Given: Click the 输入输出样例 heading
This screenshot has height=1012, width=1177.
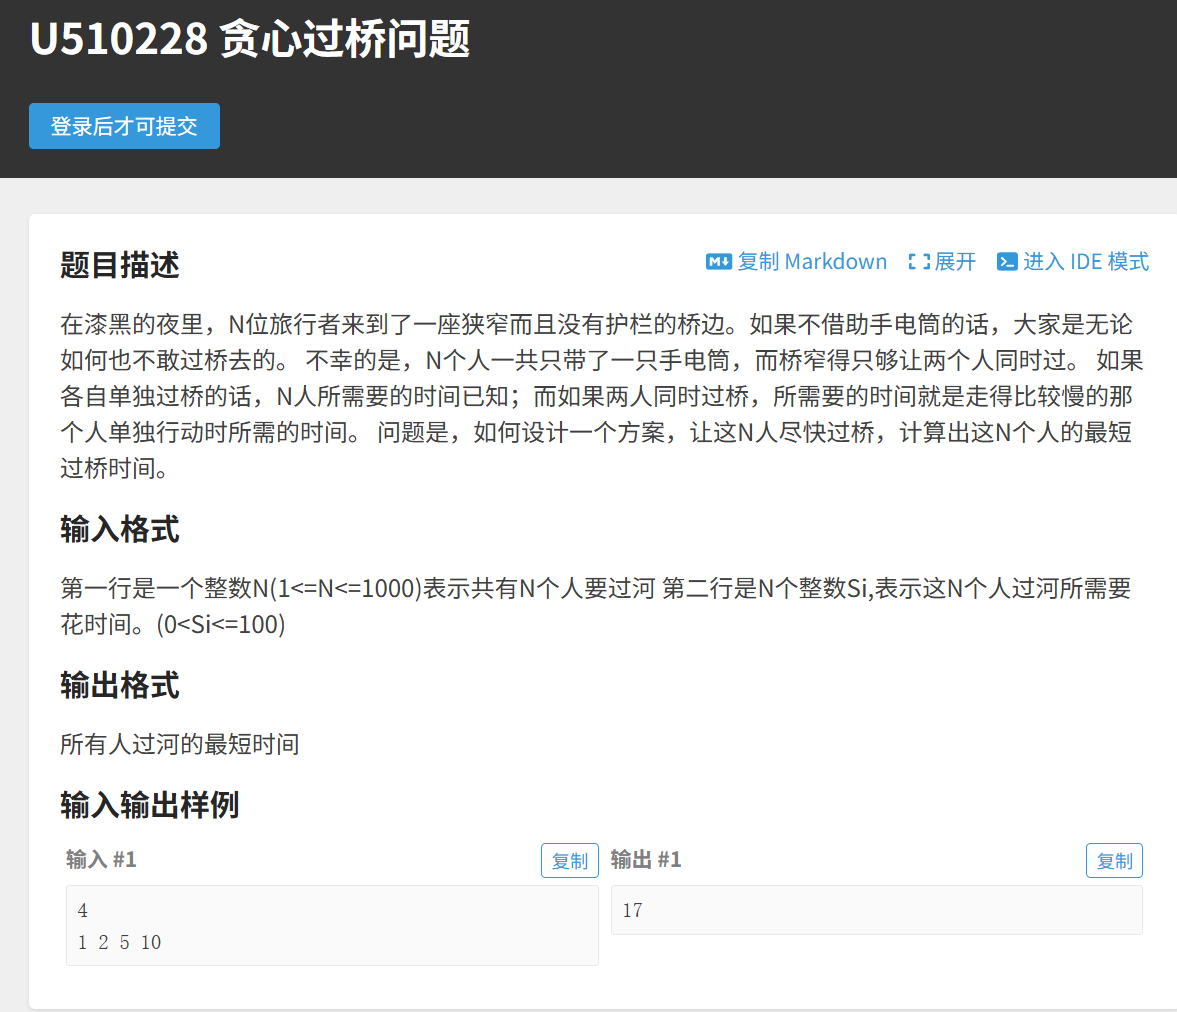Looking at the screenshot, I should coord(150,804).
